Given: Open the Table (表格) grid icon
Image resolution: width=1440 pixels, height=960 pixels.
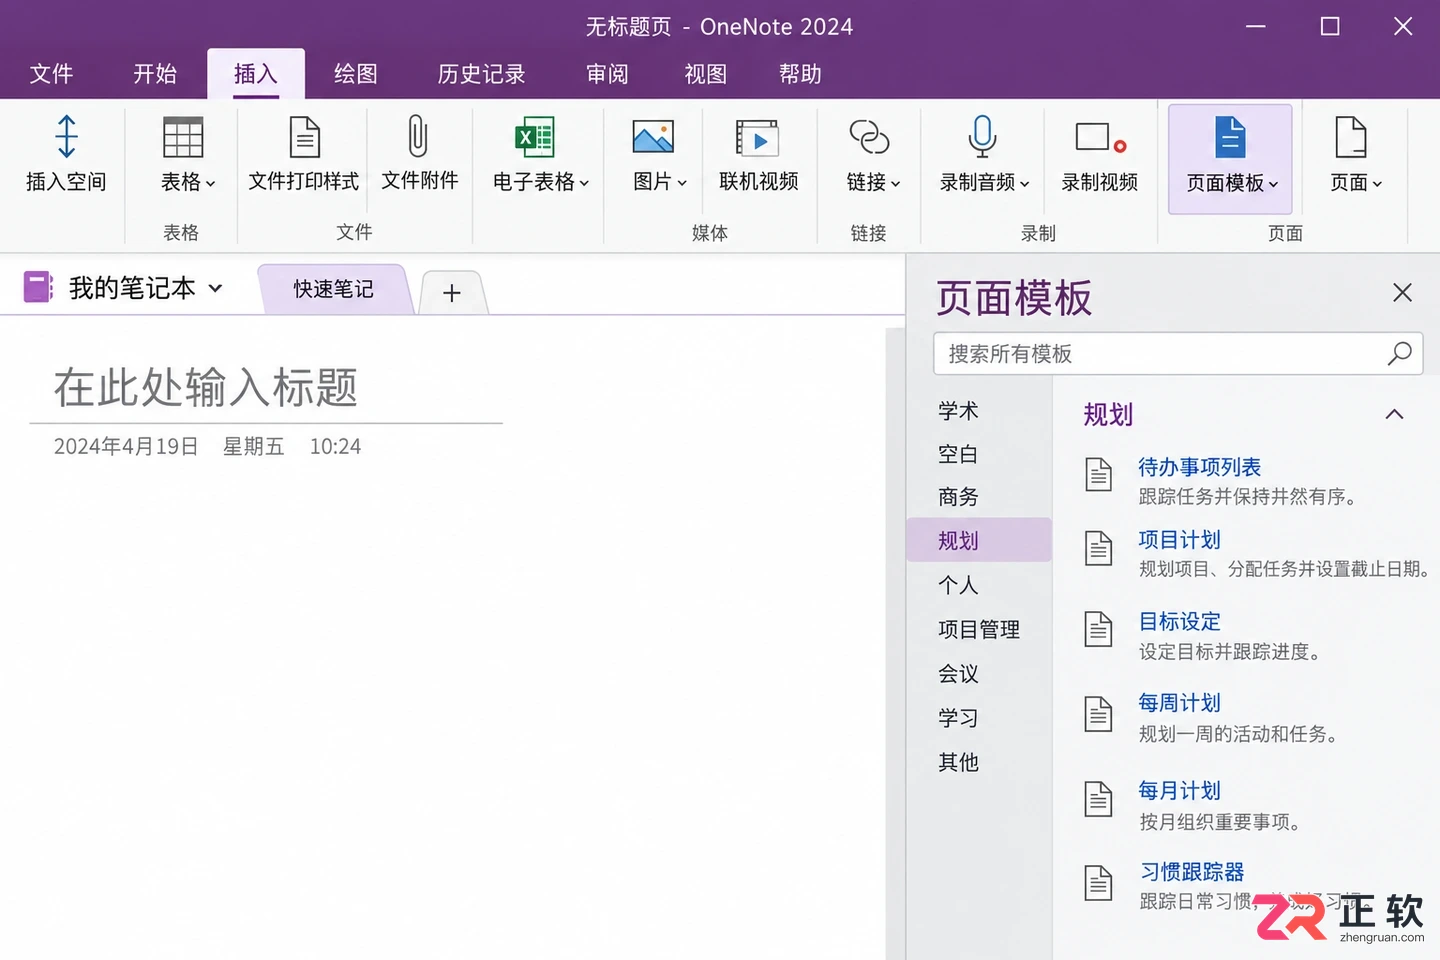Looking at the screenshot, I should (183, 137).
